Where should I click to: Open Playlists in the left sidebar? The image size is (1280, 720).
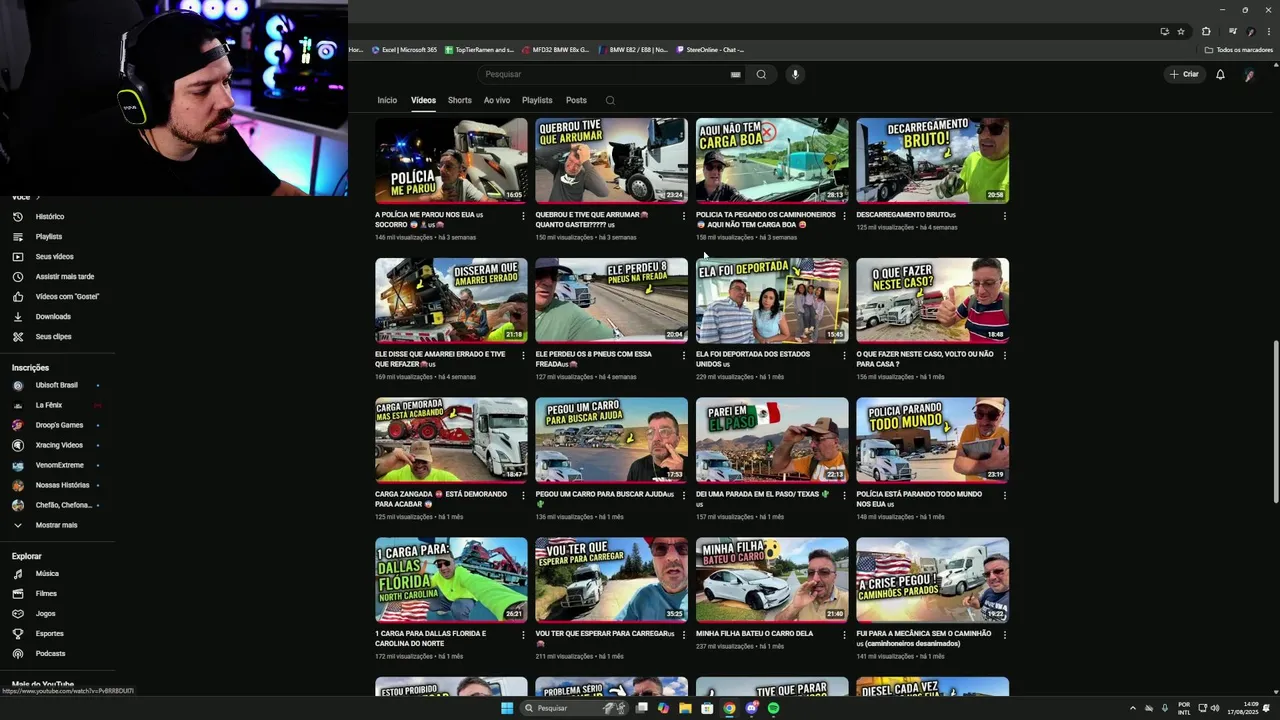pyautogui.click(x=49, y=237)
